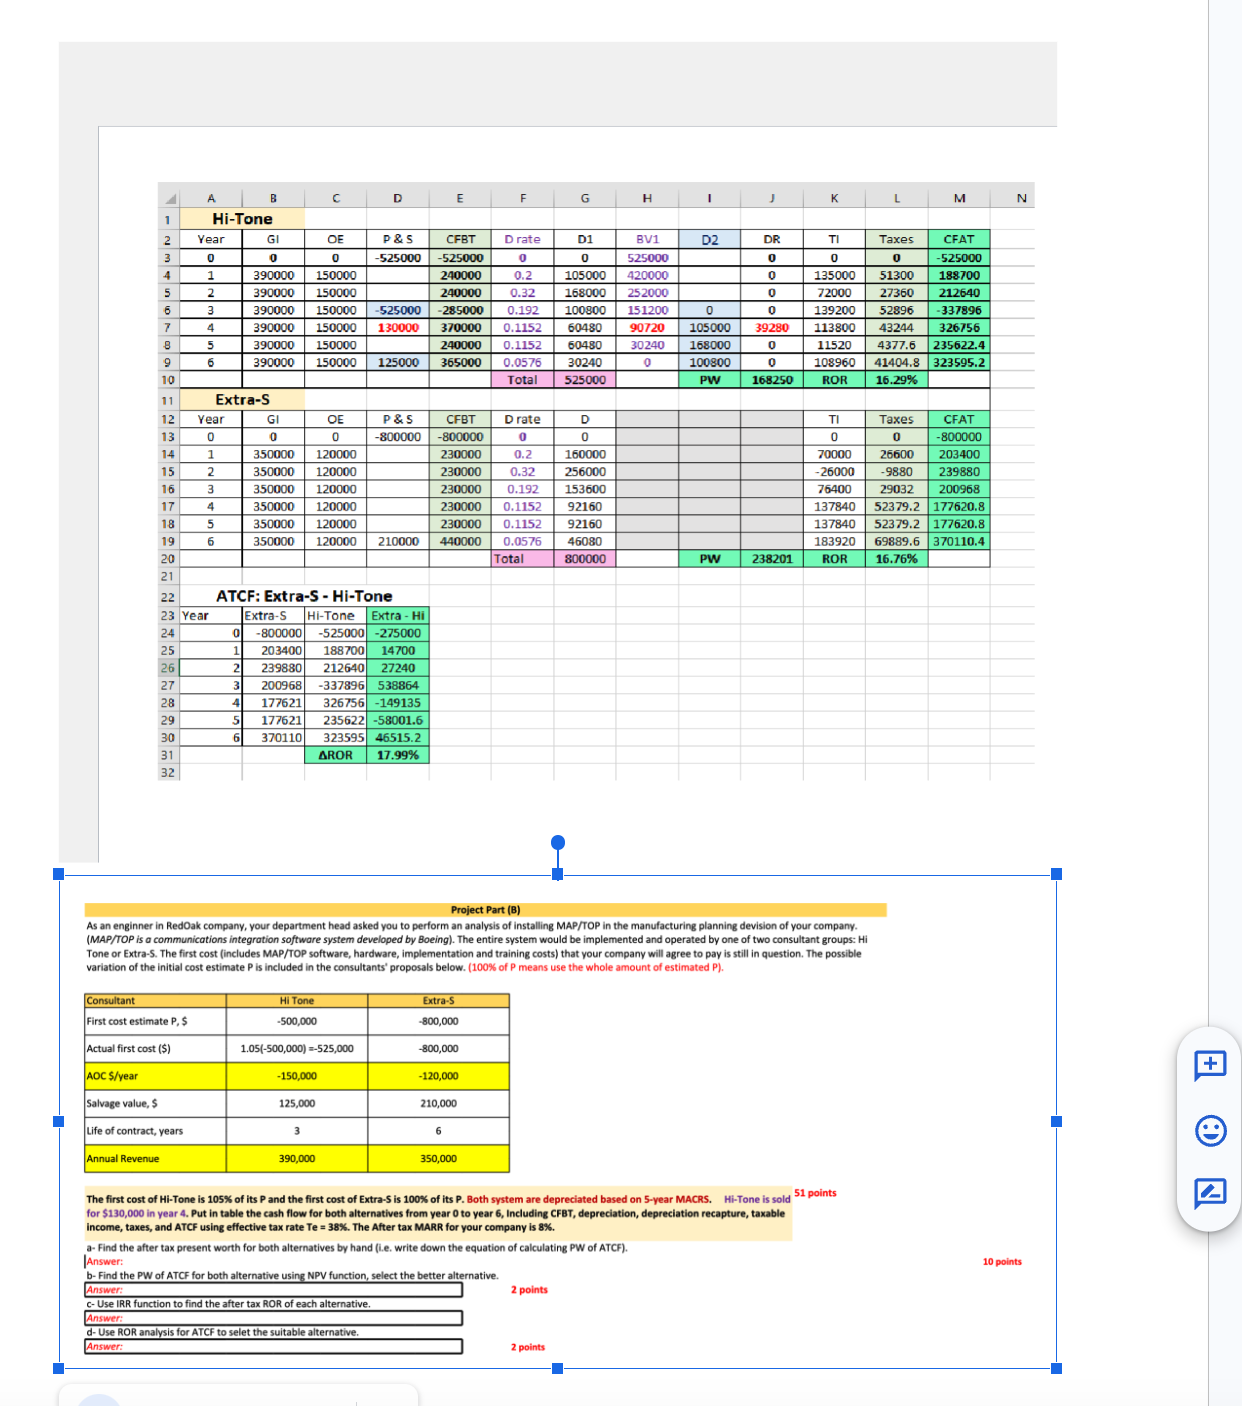Click the PW value 168250 cell
The image size is (1242, 1406).
771,379
